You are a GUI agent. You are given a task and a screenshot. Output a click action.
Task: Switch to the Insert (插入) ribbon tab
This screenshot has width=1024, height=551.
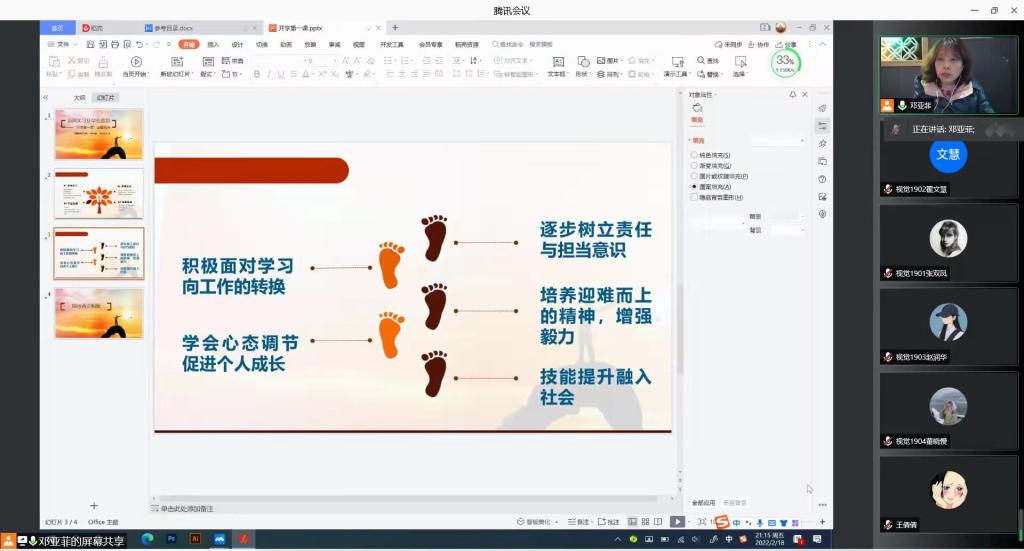point(213,44)
